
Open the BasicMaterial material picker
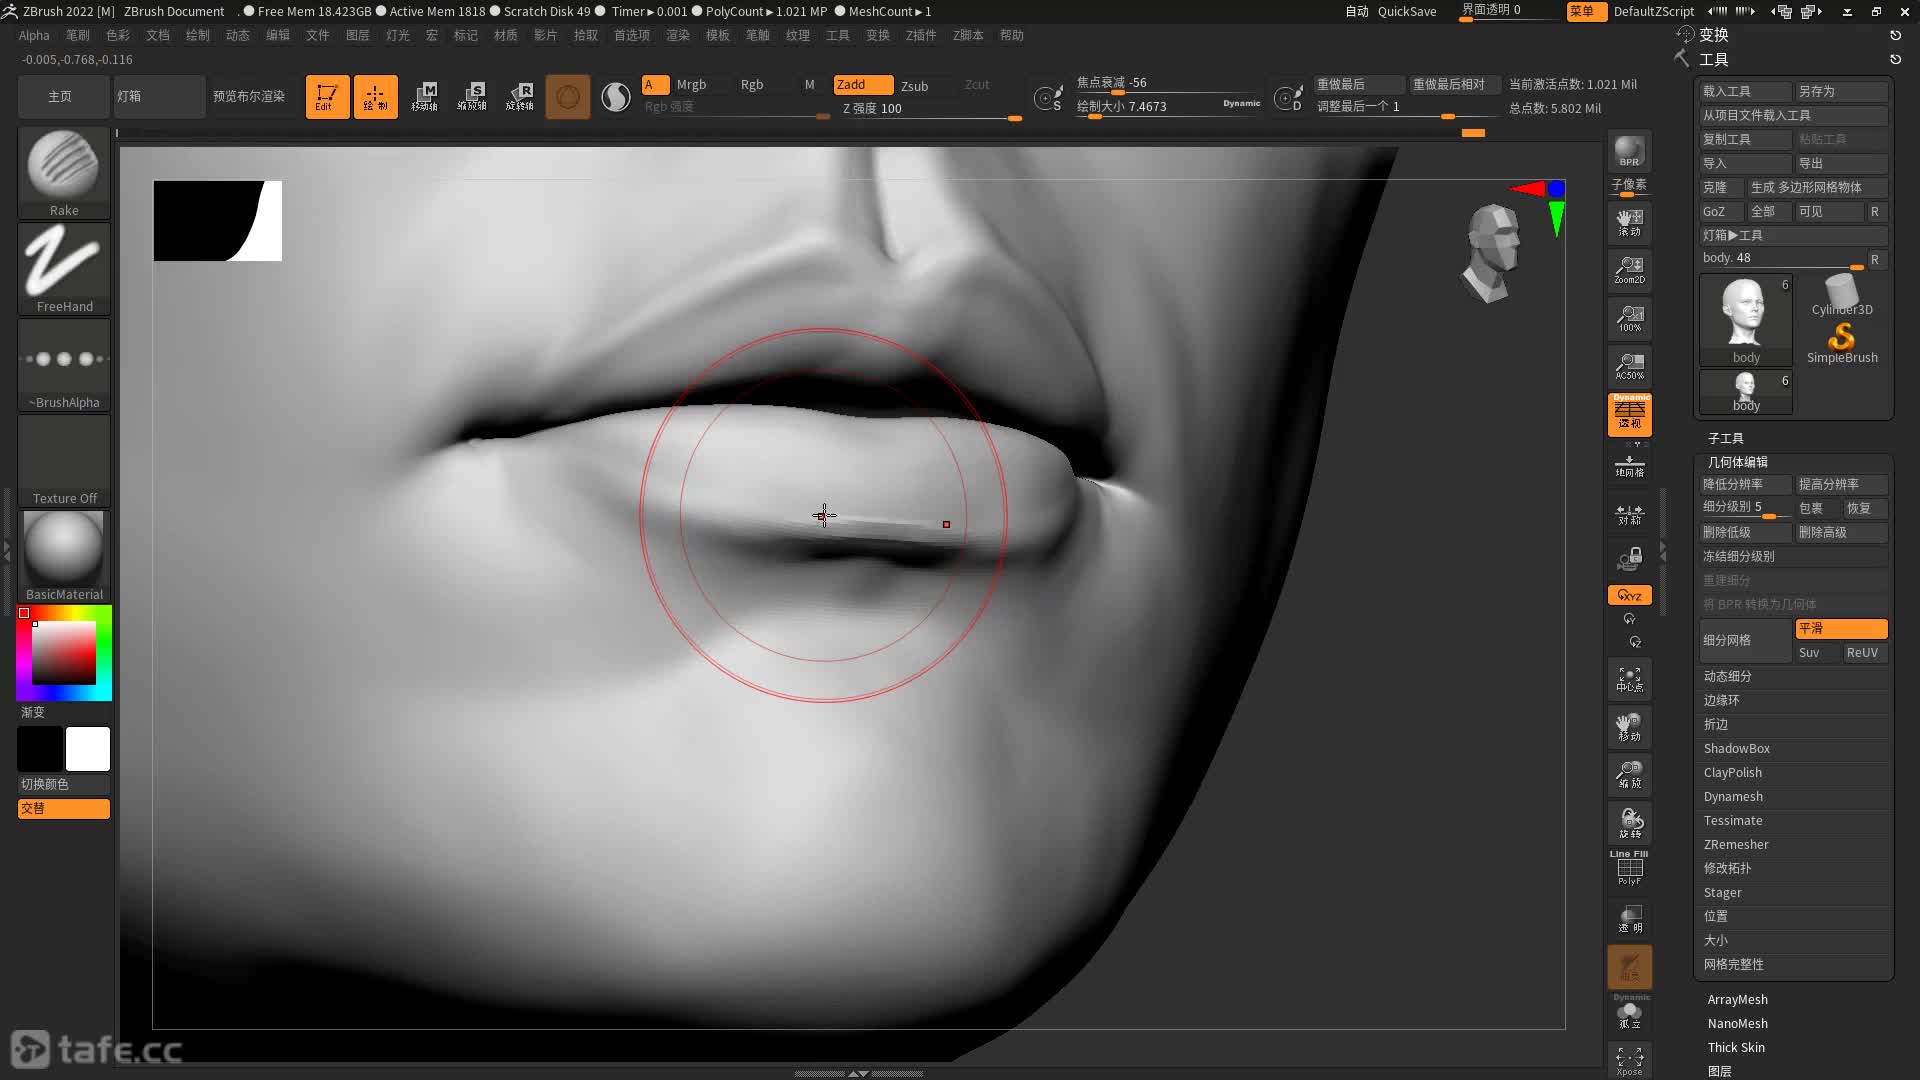64,556
